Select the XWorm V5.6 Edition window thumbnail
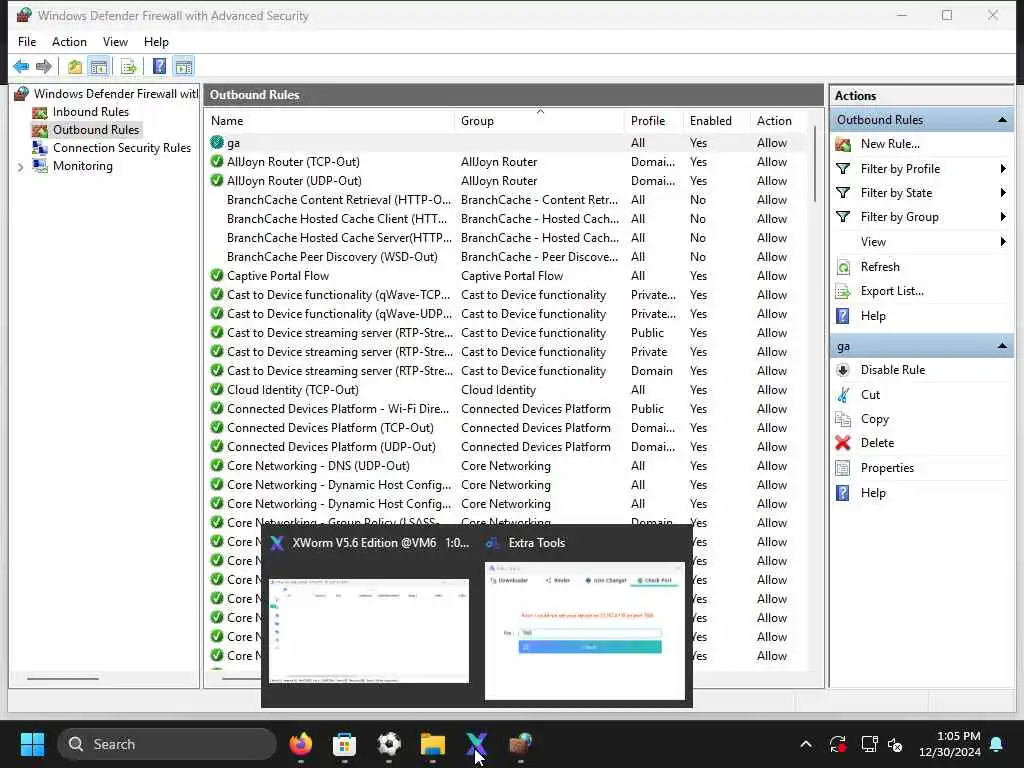This screenshot has width=1024, height=768. pos(369,630)
